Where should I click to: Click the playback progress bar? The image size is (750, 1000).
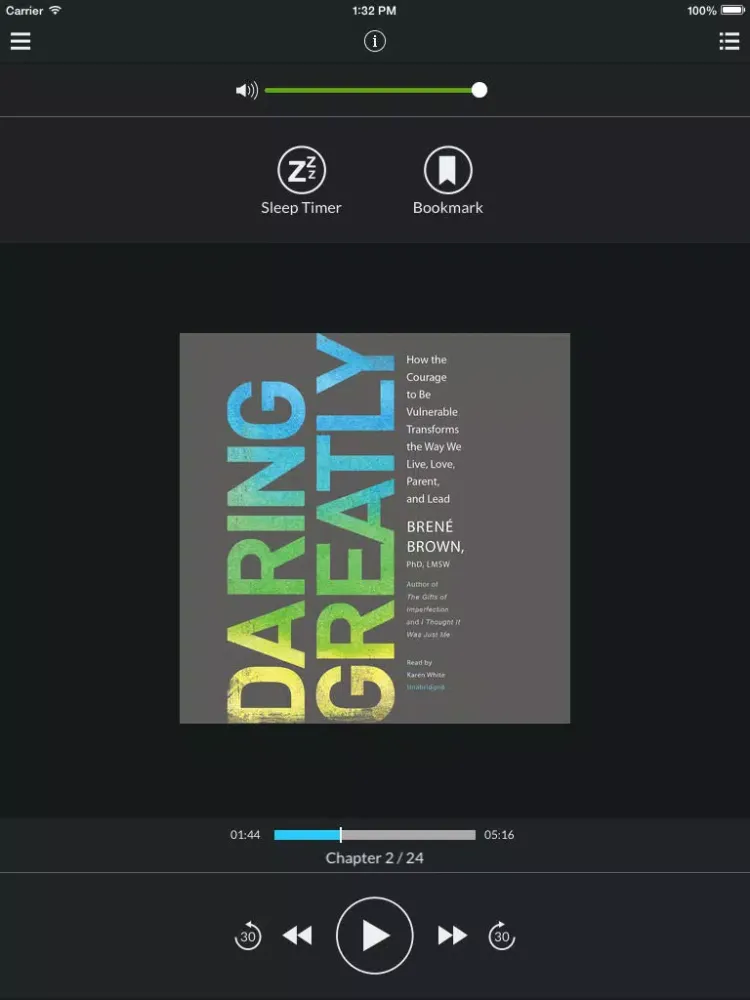[374, 835]
